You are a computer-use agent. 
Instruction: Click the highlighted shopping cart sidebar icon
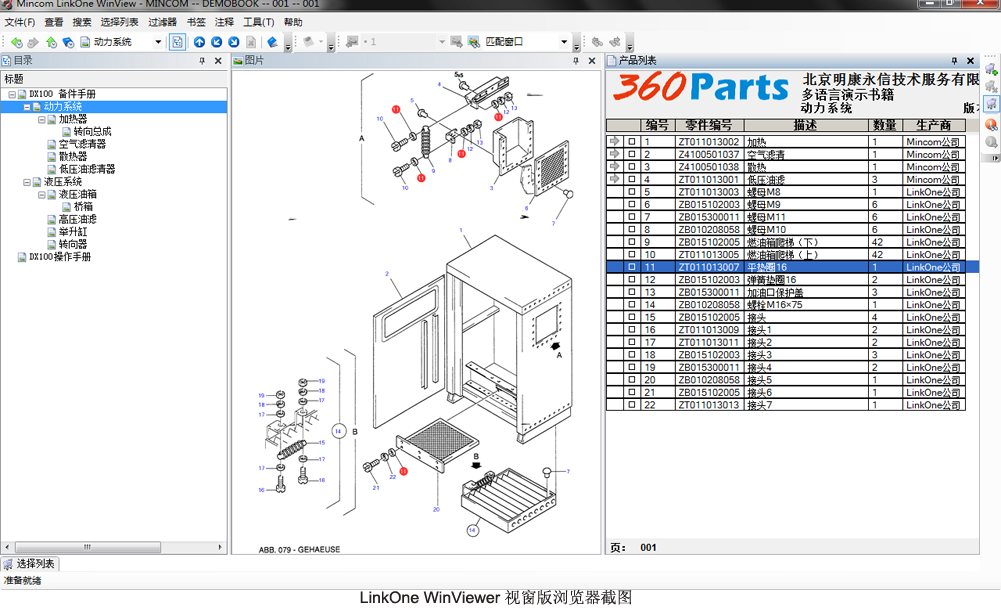pos(991,104)
